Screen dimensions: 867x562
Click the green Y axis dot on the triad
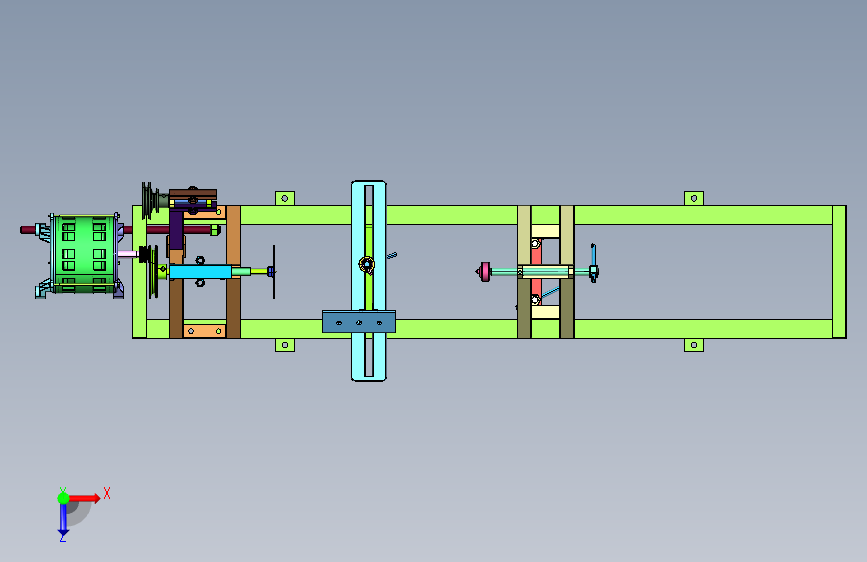[63, 498]
